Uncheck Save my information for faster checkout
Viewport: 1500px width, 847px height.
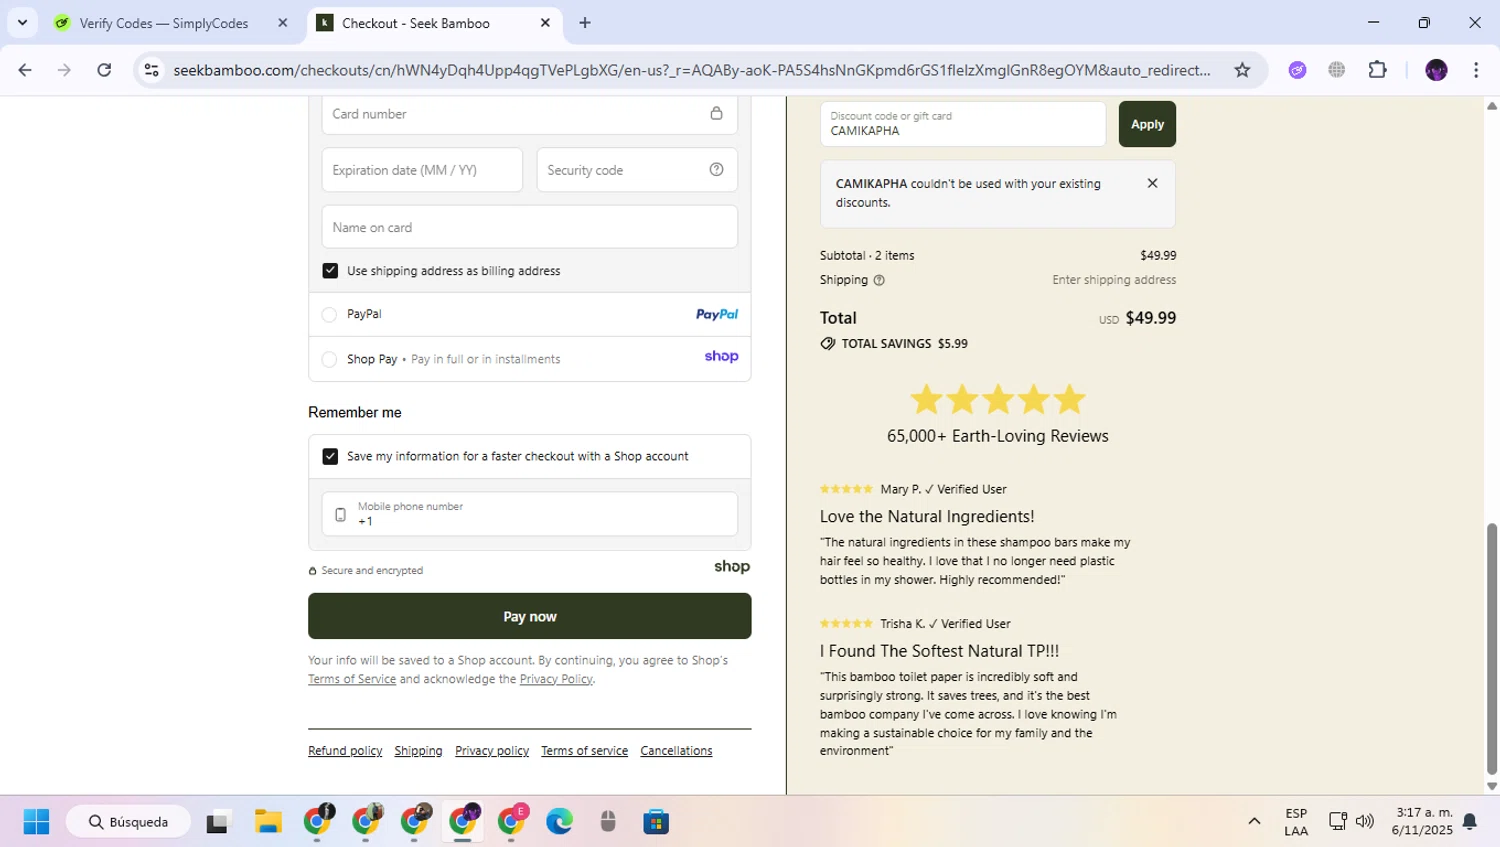pos(330,456)
